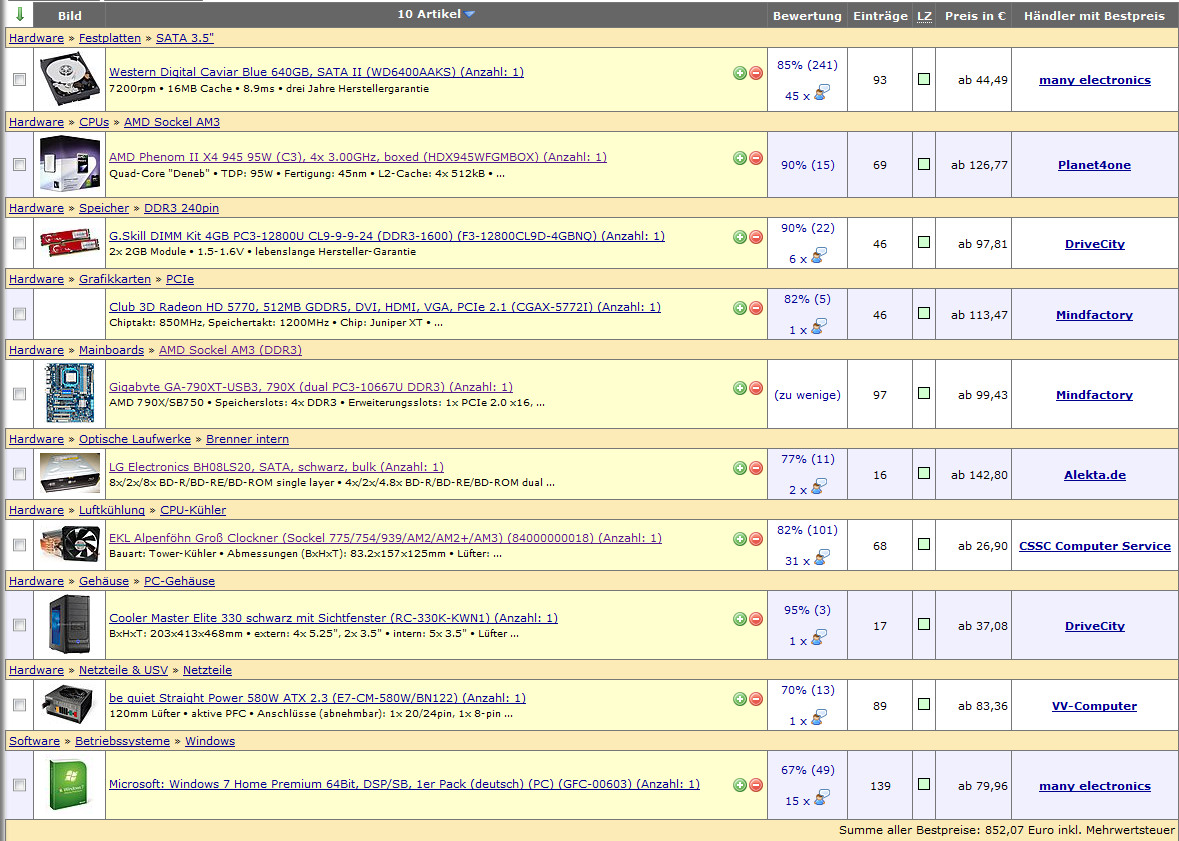Viewport: 1179px width, 841px height.
Task: Increase quantity of EKL Alpenföhn Groß Clockner
Action: [x=740, y=539]
